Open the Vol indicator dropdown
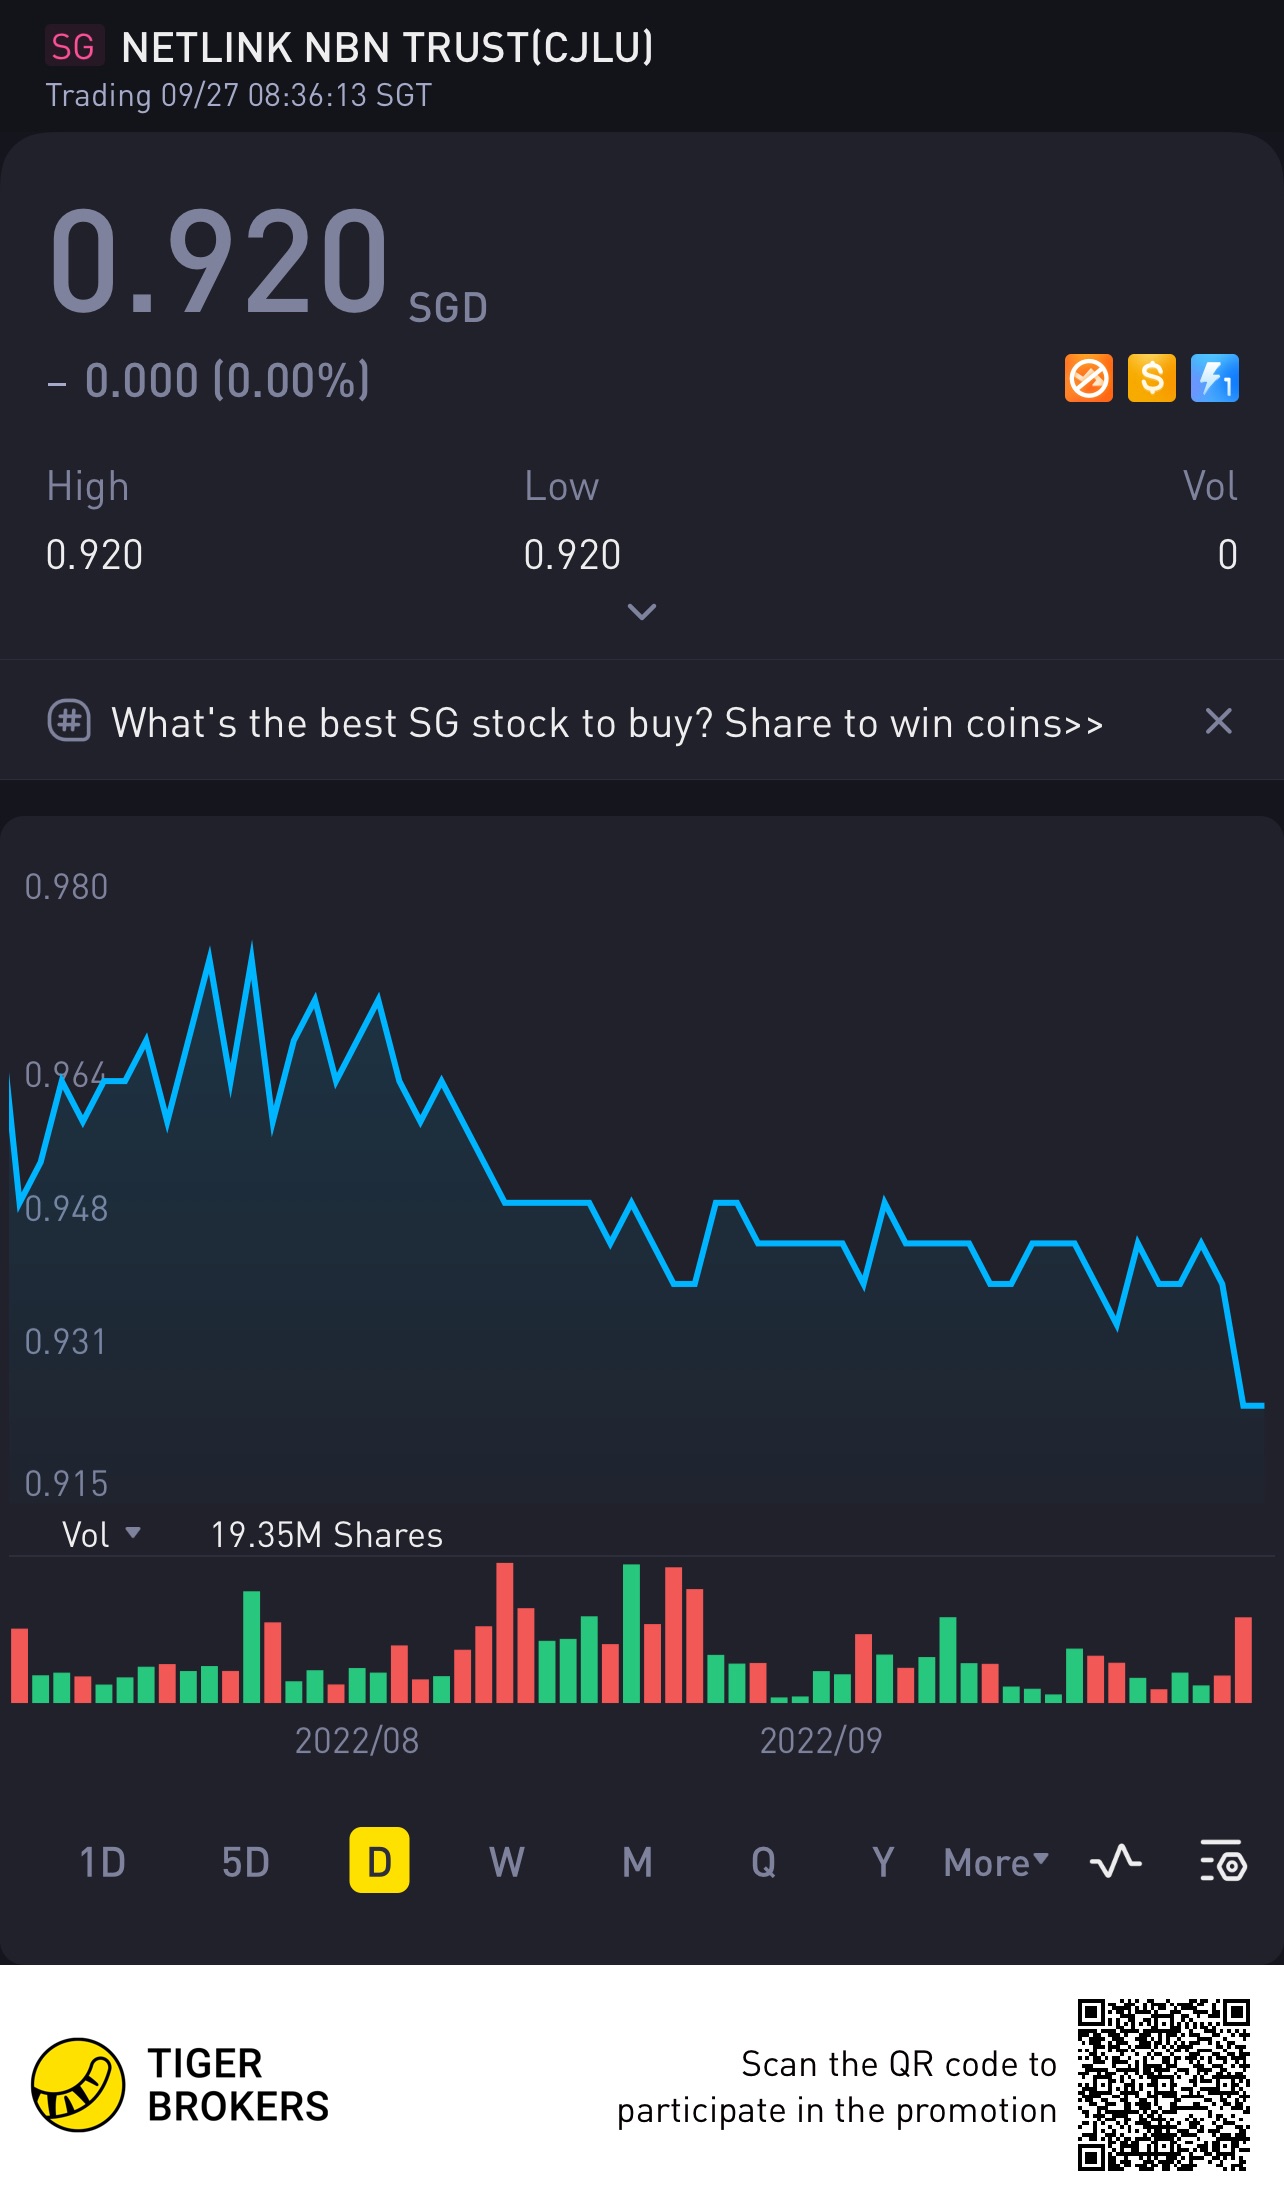1284x2205 pixels. tap(101, 1535)
